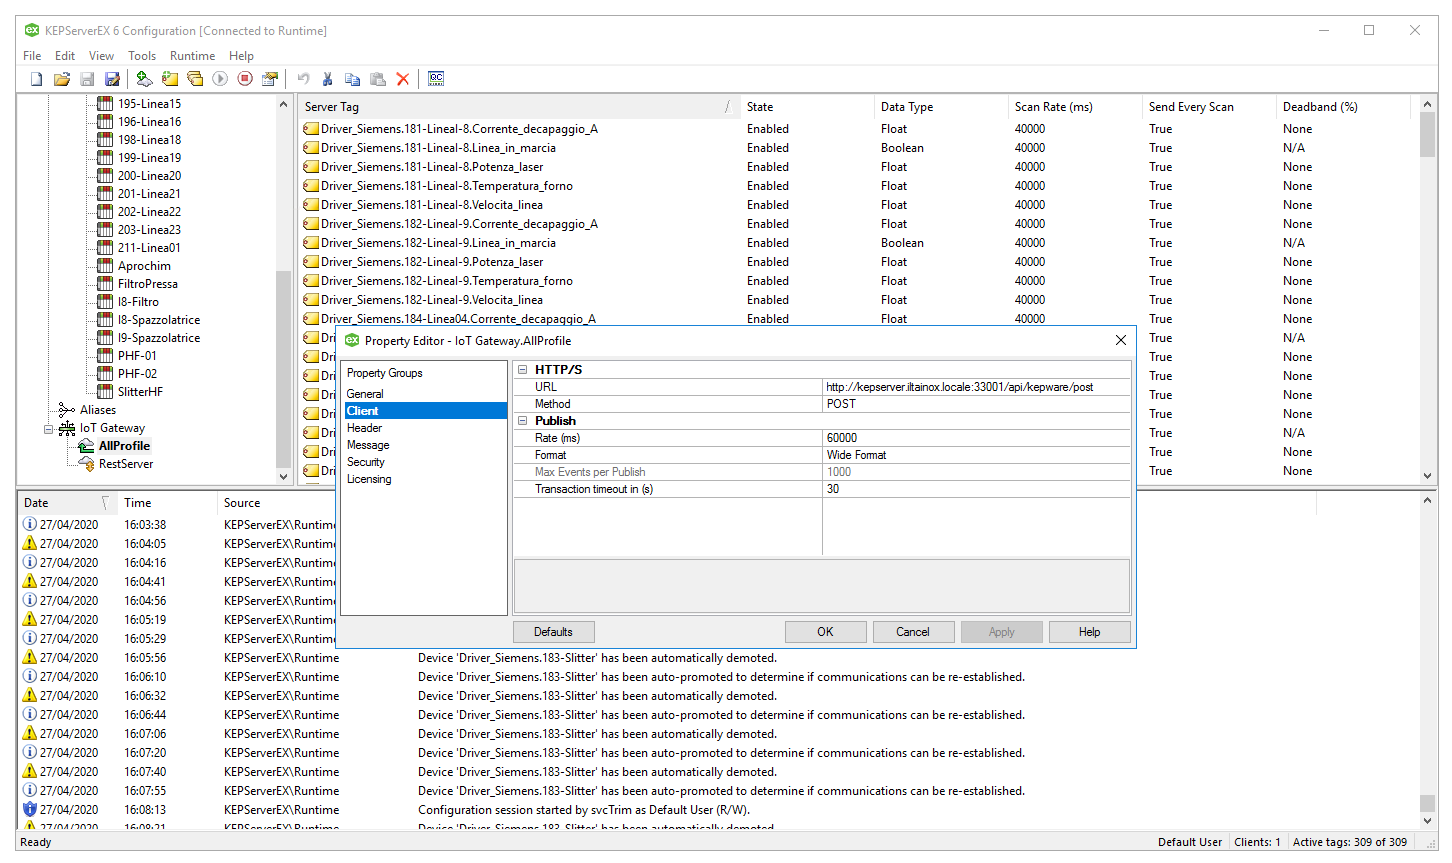Click the Defaults button
This screenshot has height=863, width=1452.
coord(553,632)
